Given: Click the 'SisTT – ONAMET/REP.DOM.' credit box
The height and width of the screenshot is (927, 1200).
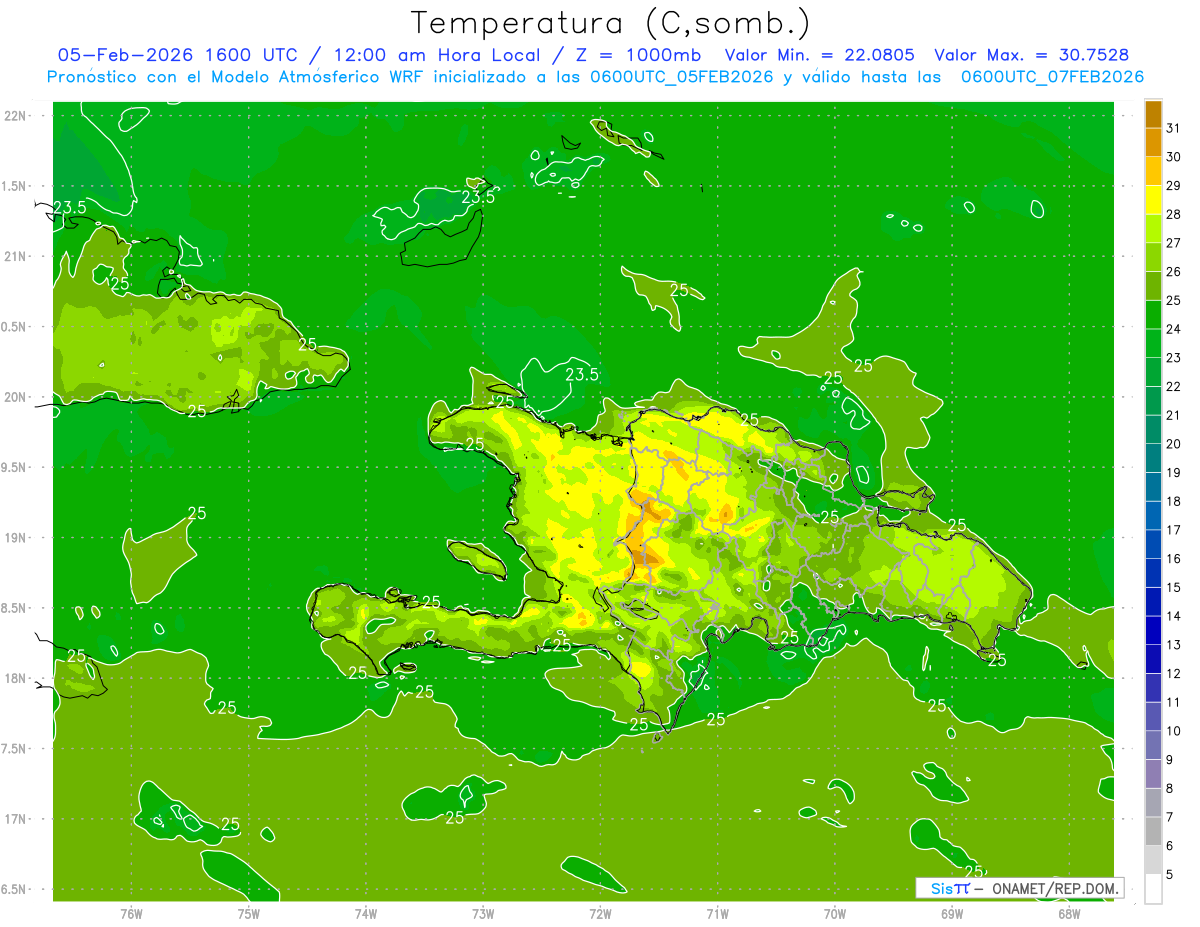Looking at the screenshot, I should (1020, 888).
